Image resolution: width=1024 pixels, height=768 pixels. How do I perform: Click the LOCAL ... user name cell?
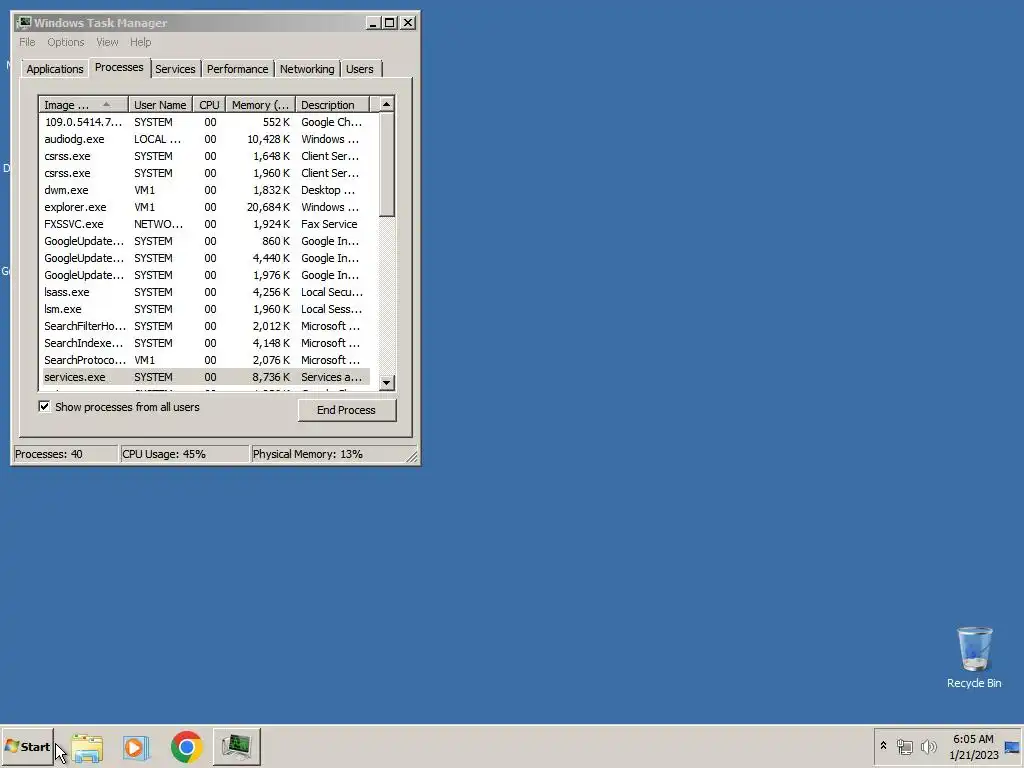157,139
